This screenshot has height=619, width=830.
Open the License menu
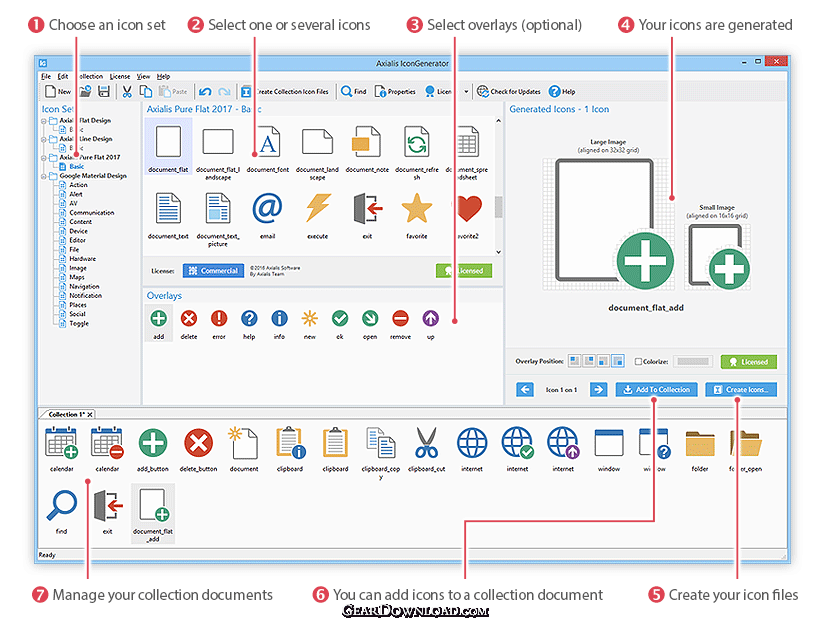point(120,76)
